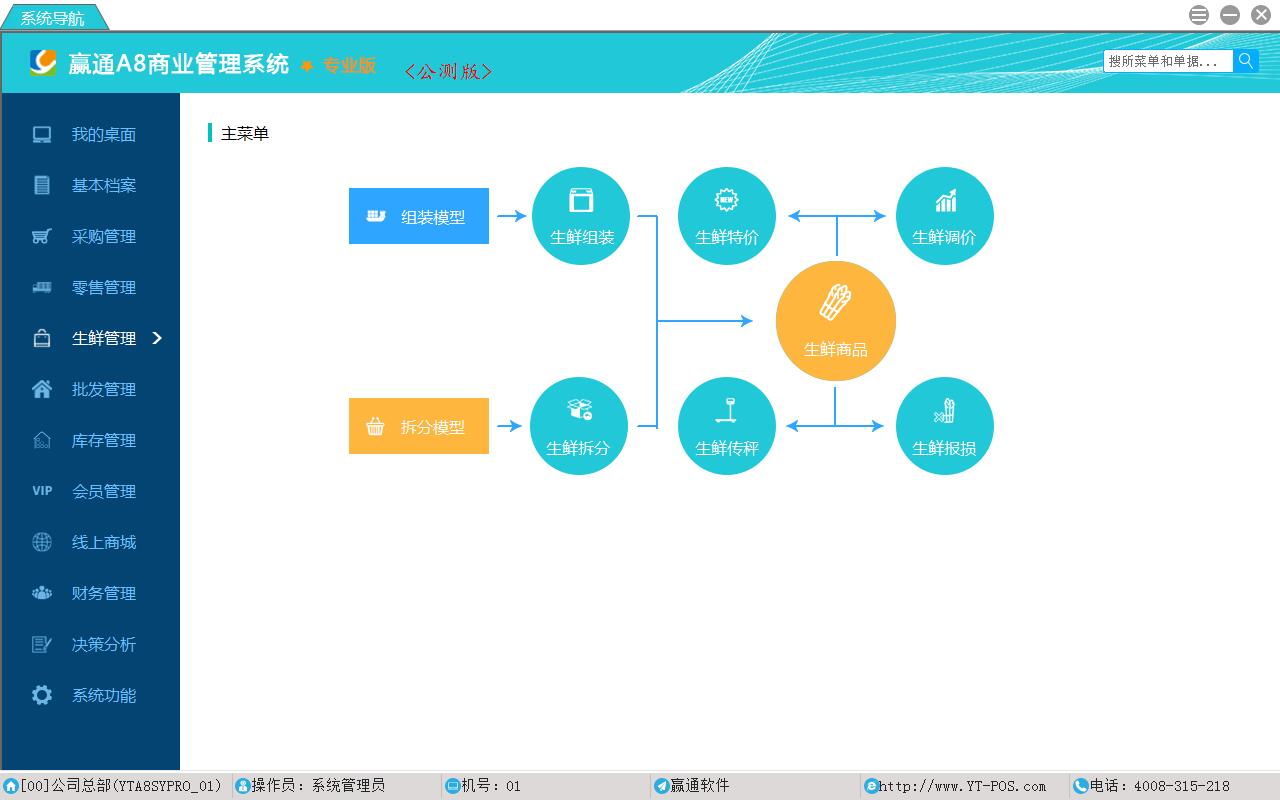Click the orange 拆分模型 button

(419, 426)
